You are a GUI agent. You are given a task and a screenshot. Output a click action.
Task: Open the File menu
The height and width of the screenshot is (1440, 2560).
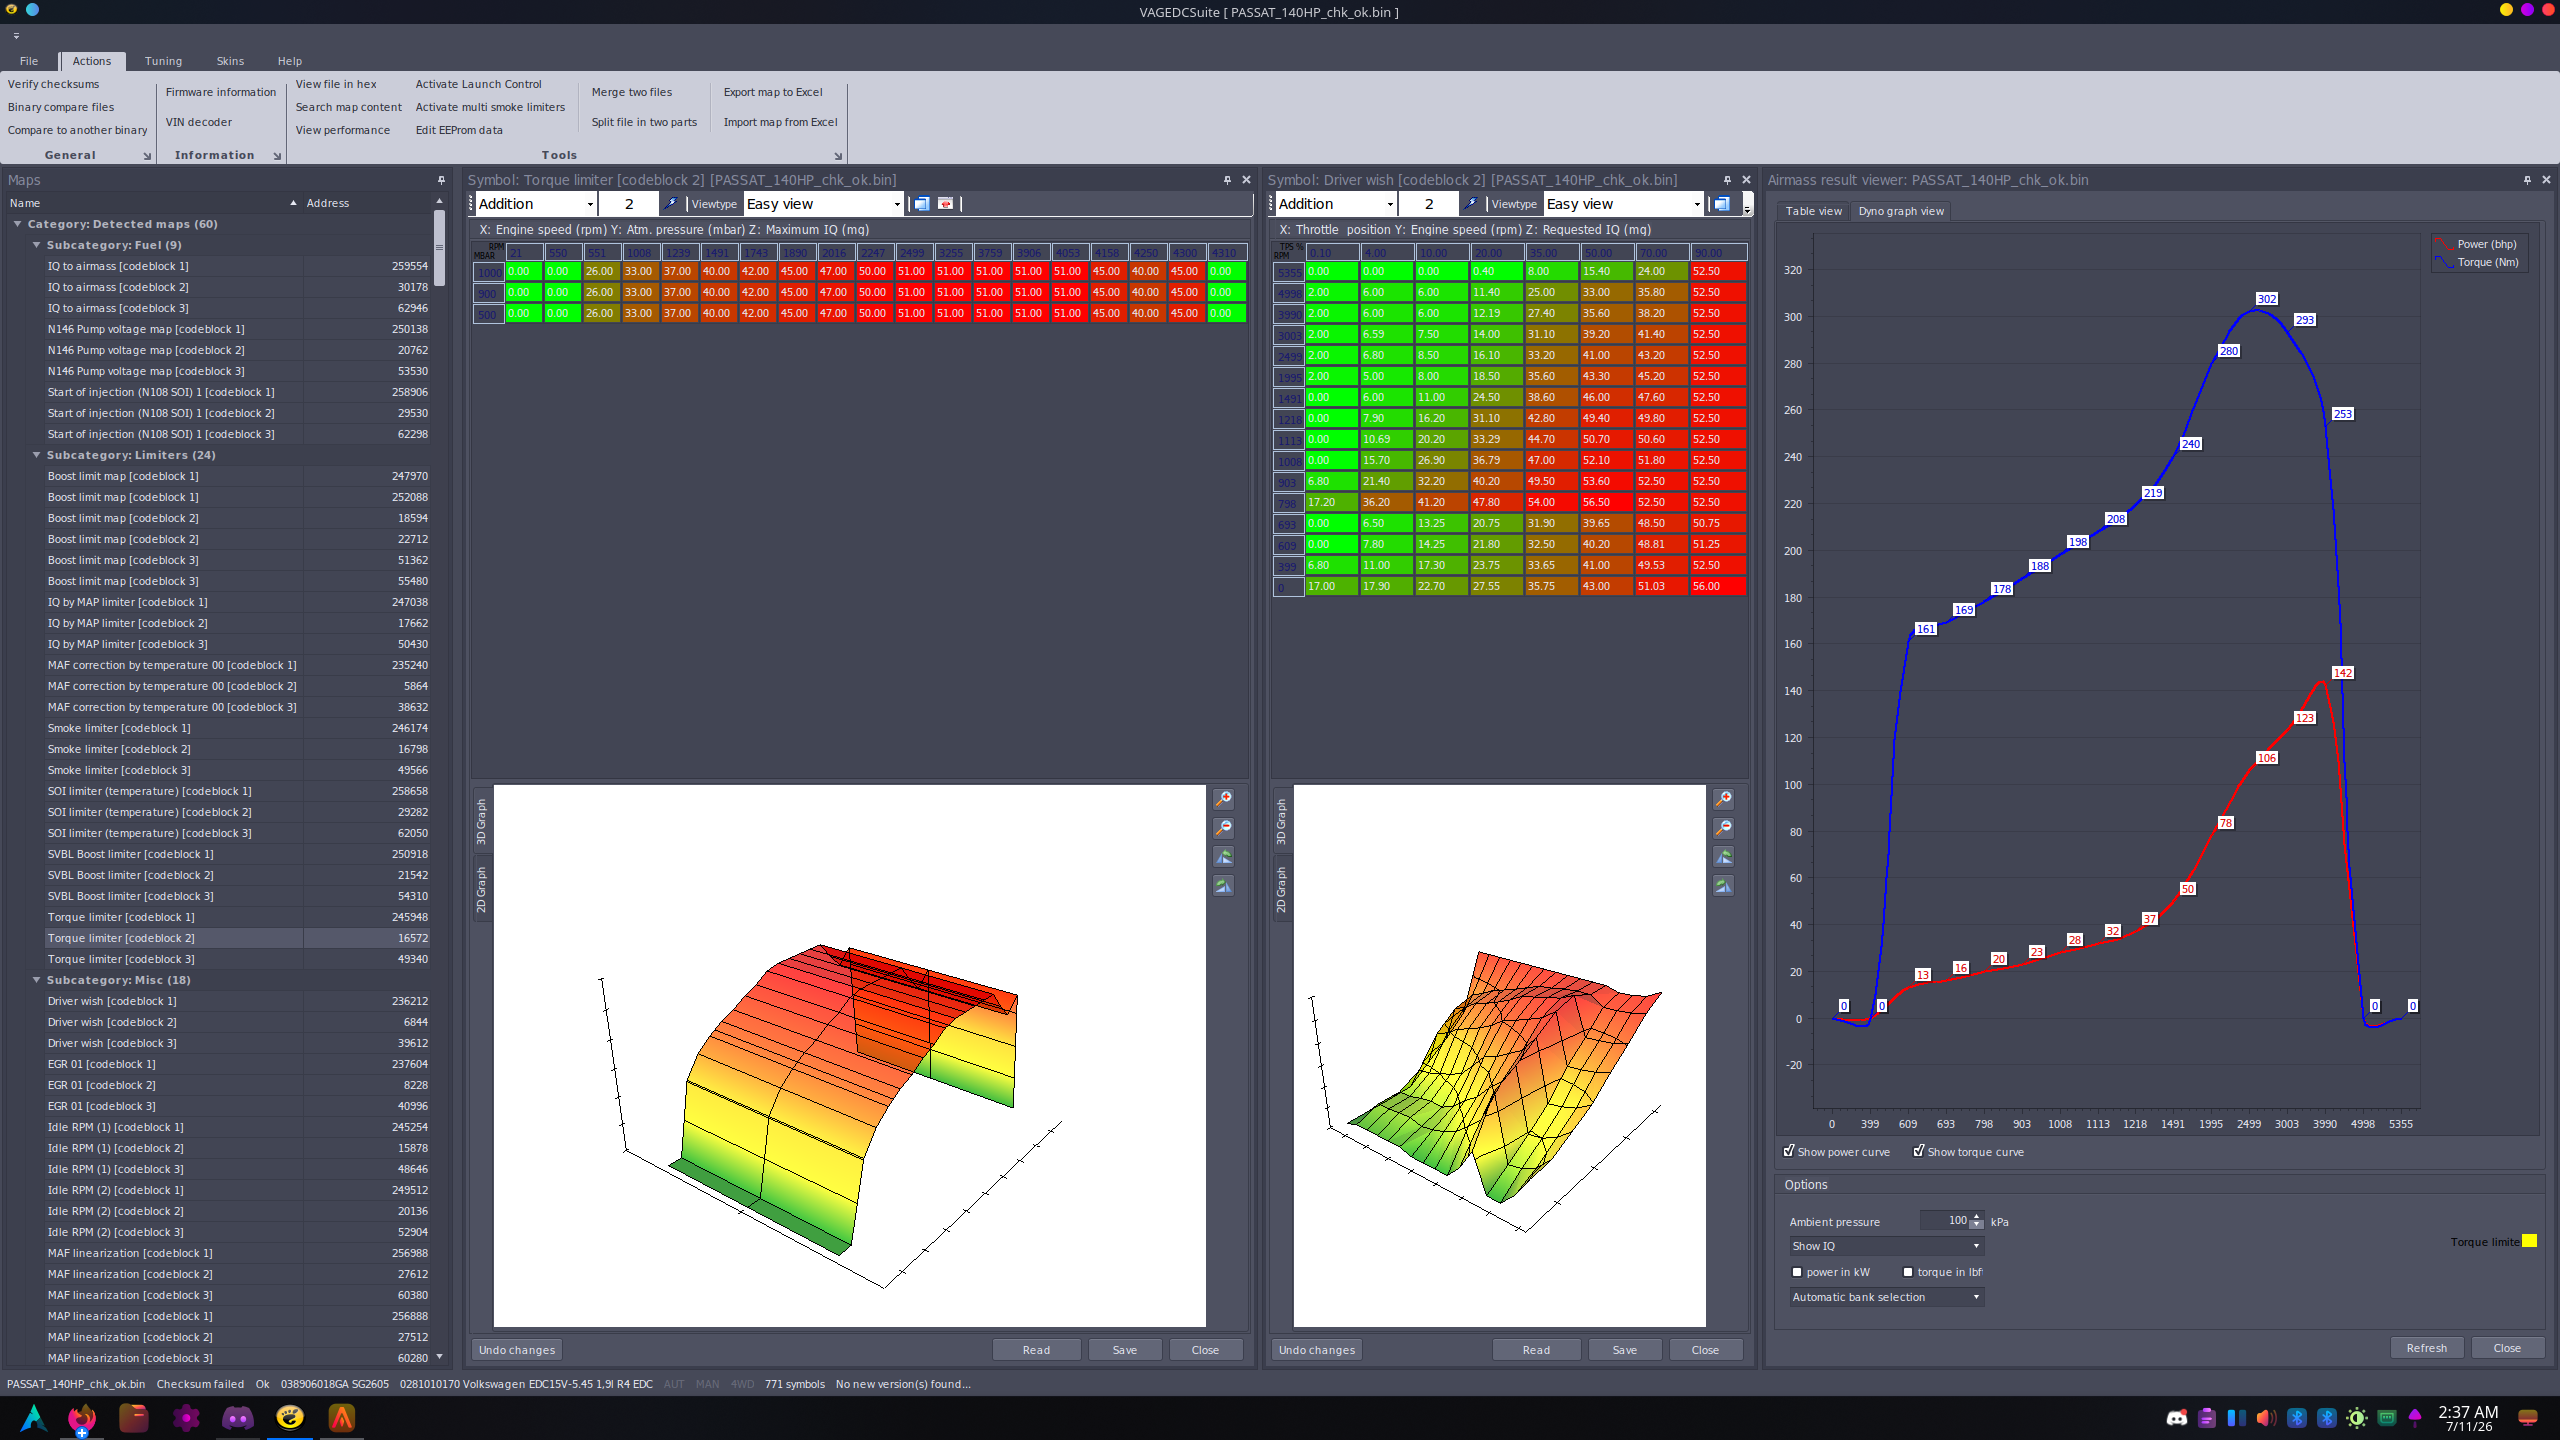(x=29, y=61)
